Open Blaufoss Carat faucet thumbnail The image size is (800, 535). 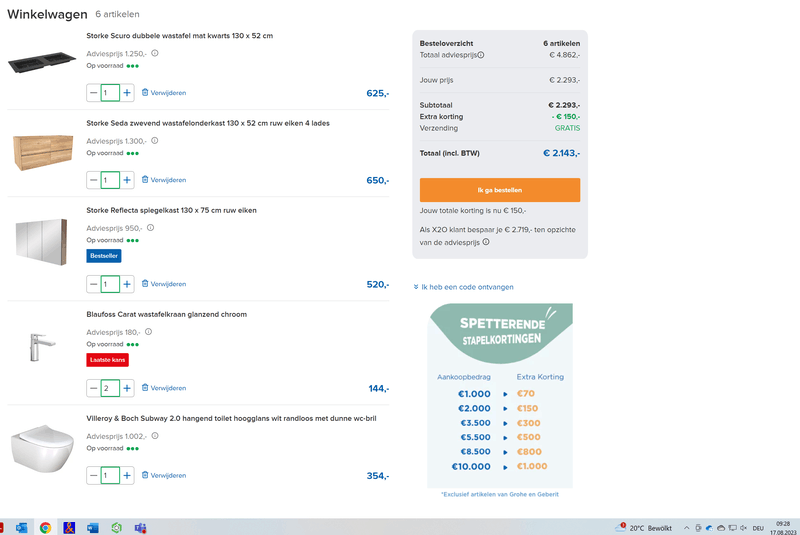[42, 346]
